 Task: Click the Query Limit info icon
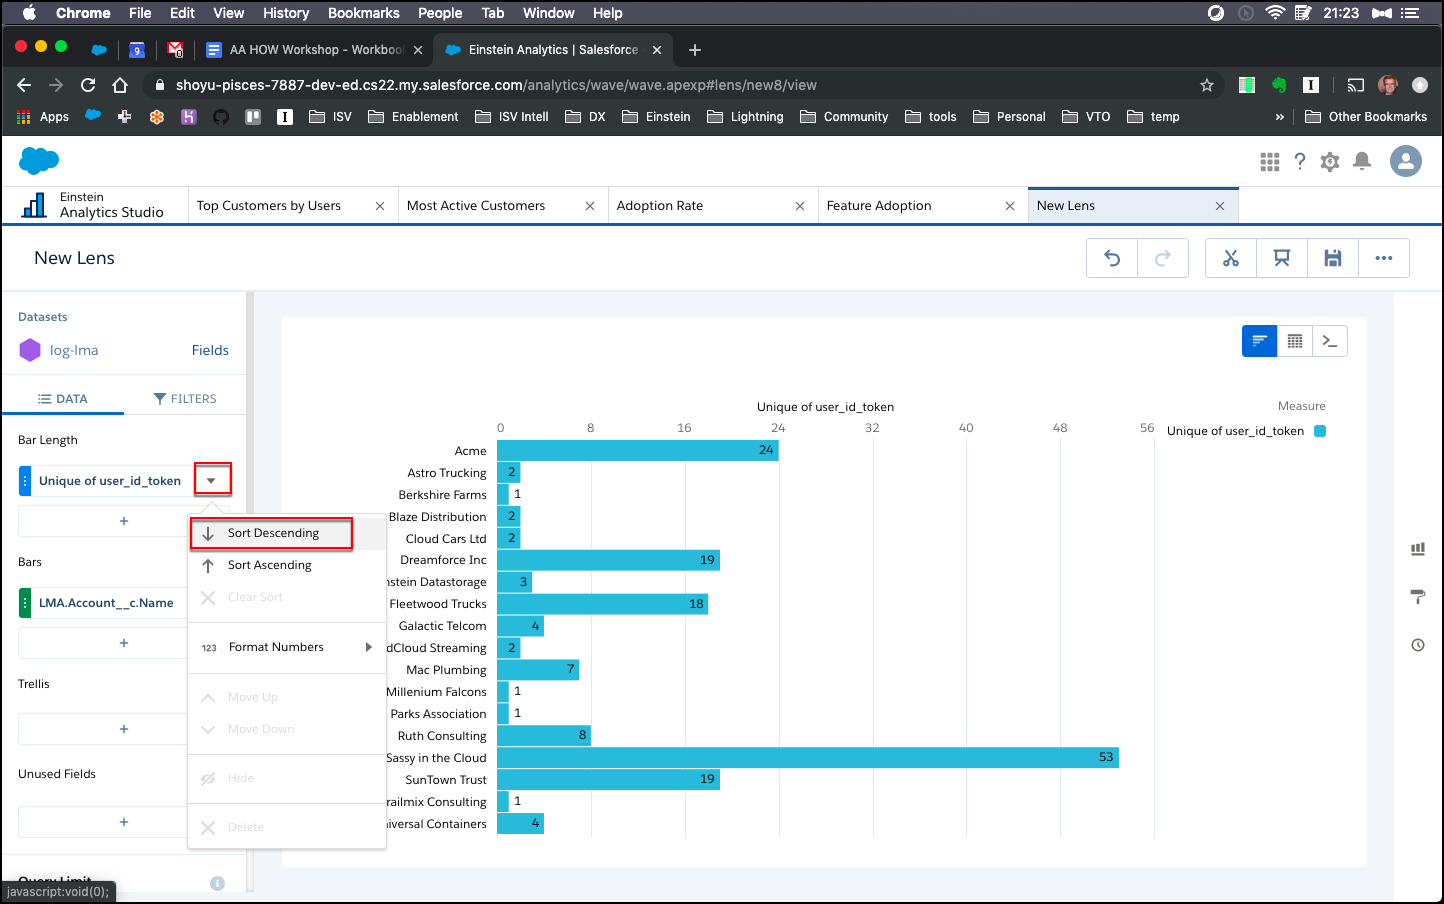click(x=217, y=883)
